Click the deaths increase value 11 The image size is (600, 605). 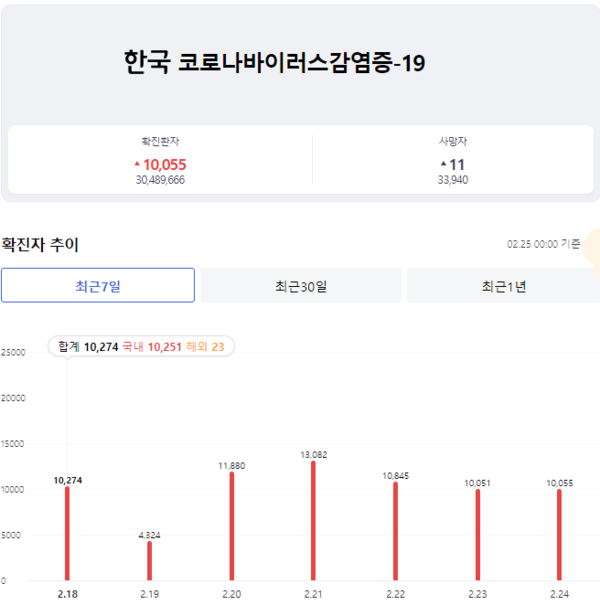(x=457, y=165)
